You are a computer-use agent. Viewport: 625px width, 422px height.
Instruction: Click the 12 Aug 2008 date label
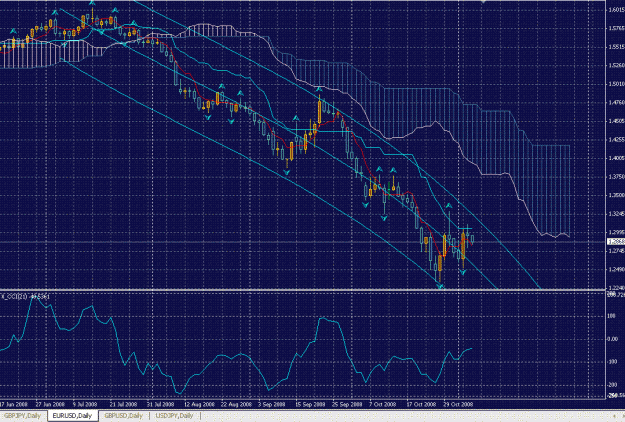(x=199, y=404)
